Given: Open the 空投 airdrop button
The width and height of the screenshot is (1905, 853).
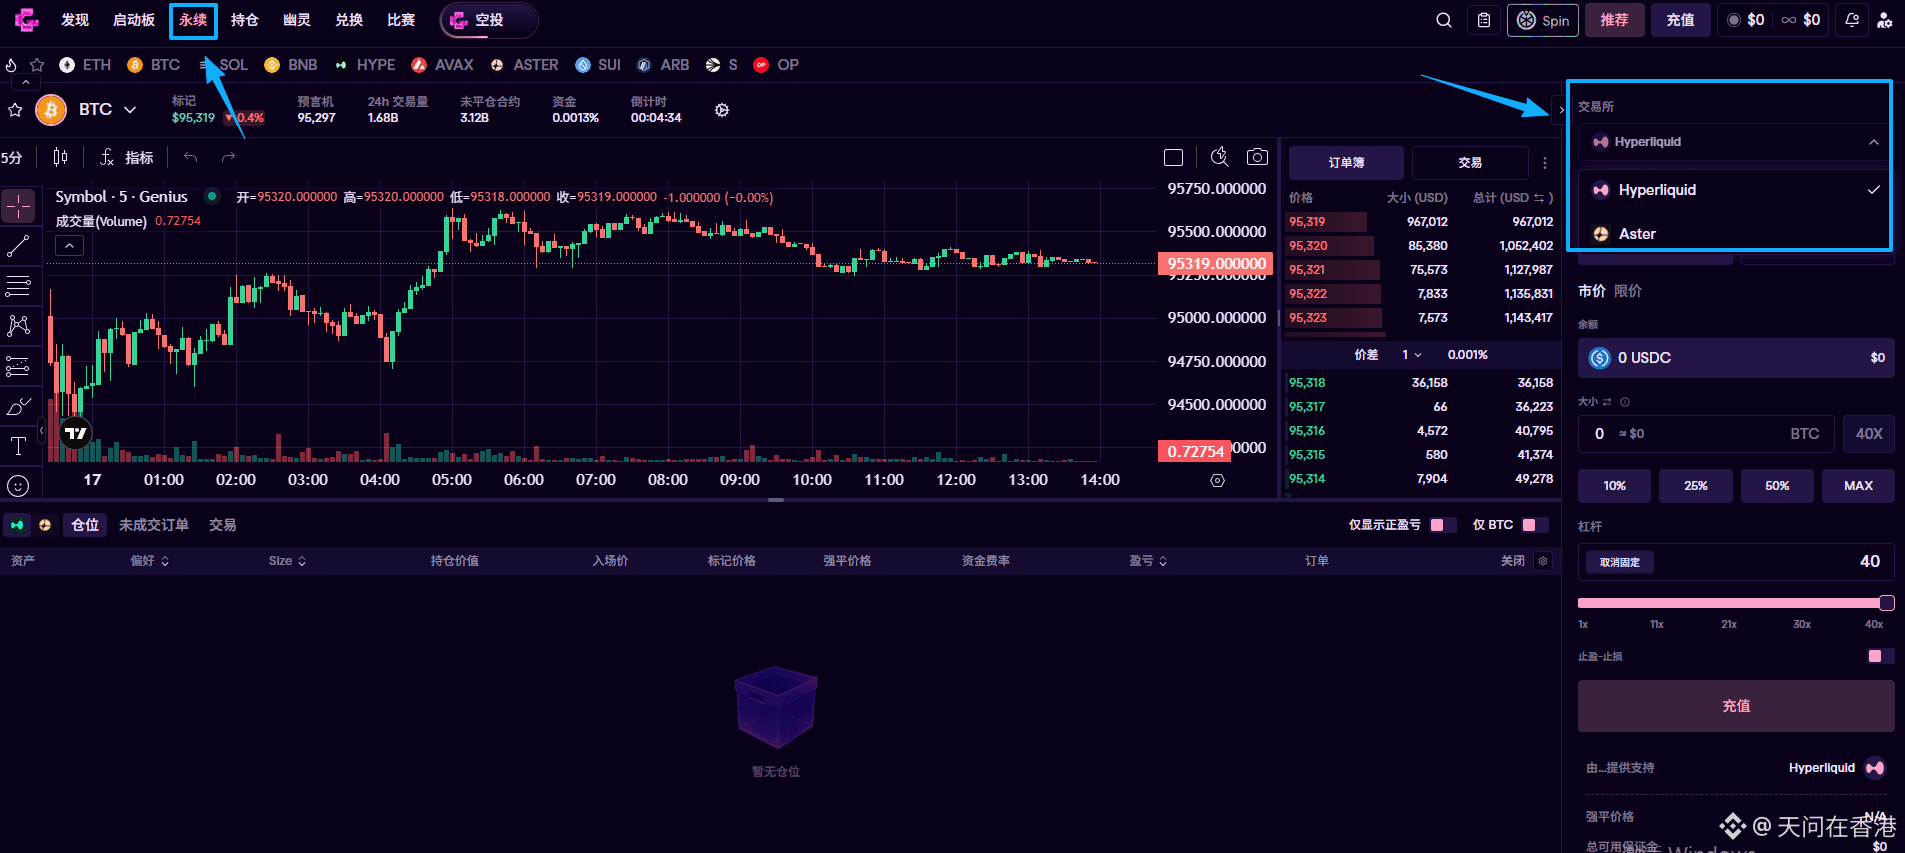Looking at the screenshot, I should pyautogui.click(x=489, y=20).
